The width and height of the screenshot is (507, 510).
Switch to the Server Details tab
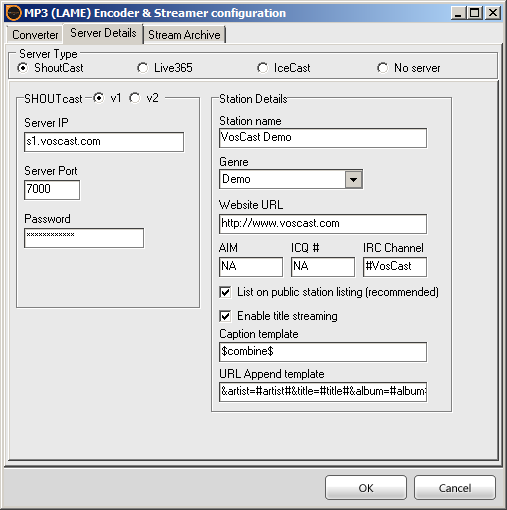103,33
